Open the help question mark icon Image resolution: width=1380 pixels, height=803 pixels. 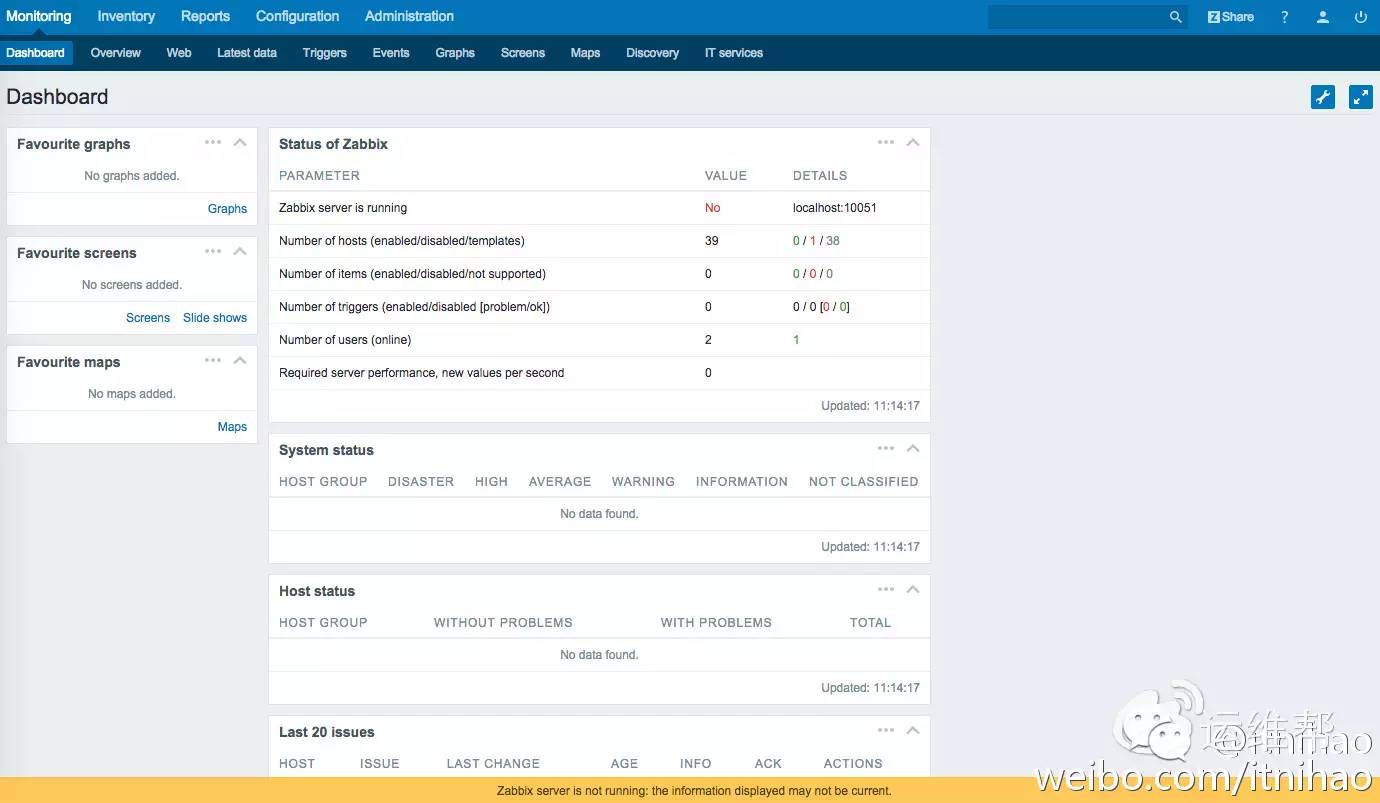1285,17
